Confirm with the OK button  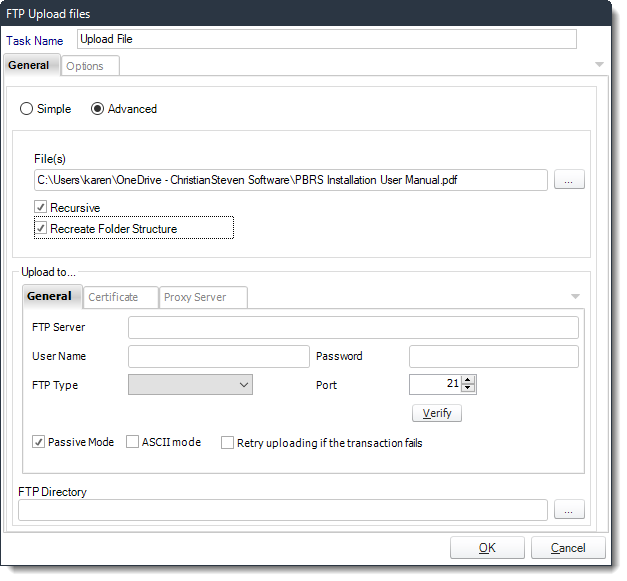[x=487, y=547]
